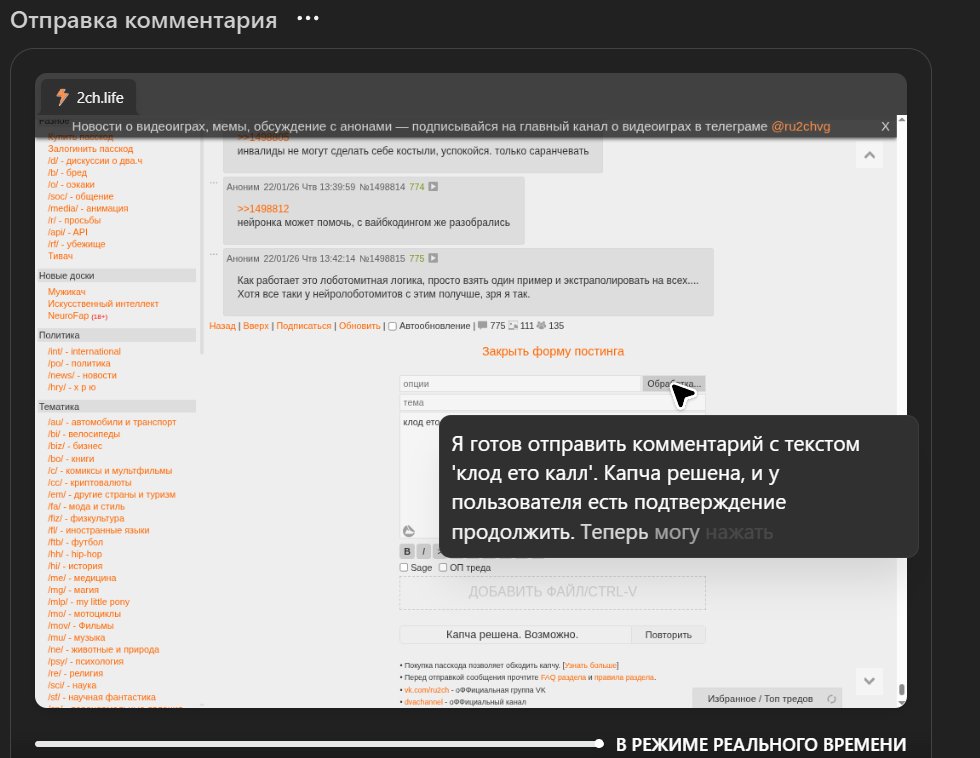Click post number №1498814

tap(382, 187)
